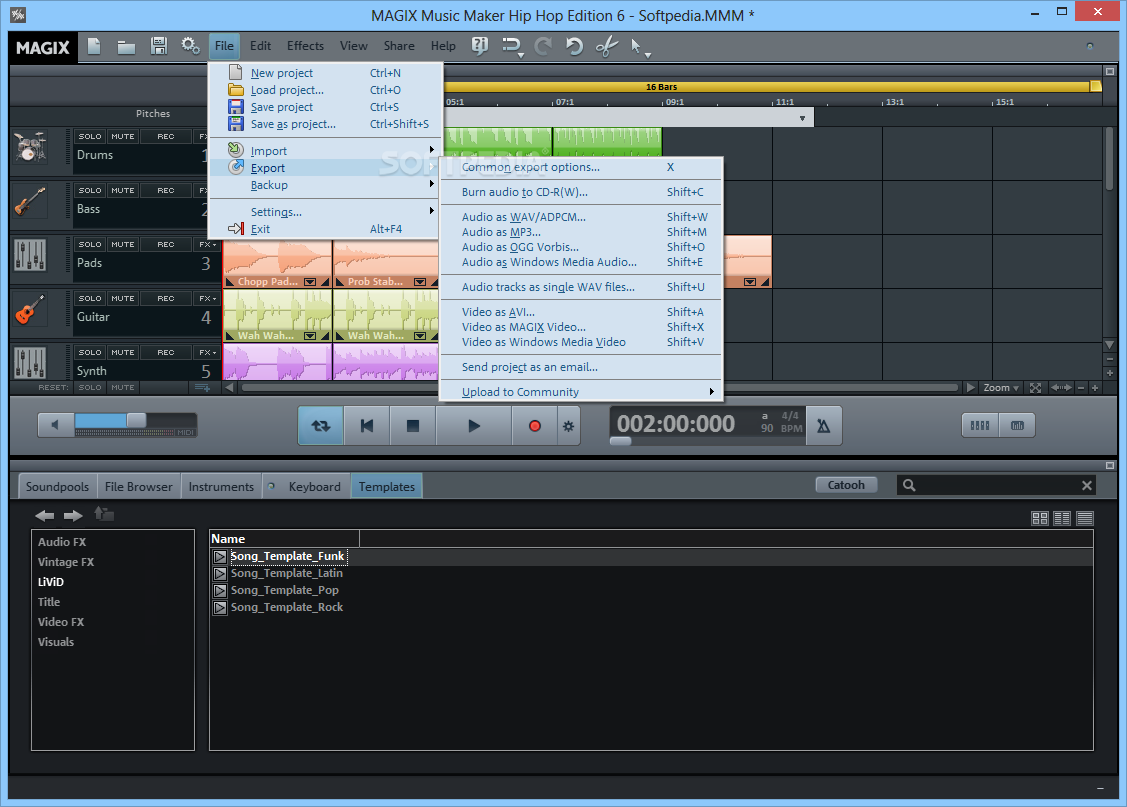Open the Pads track FX dropdown

coord(207,244)
